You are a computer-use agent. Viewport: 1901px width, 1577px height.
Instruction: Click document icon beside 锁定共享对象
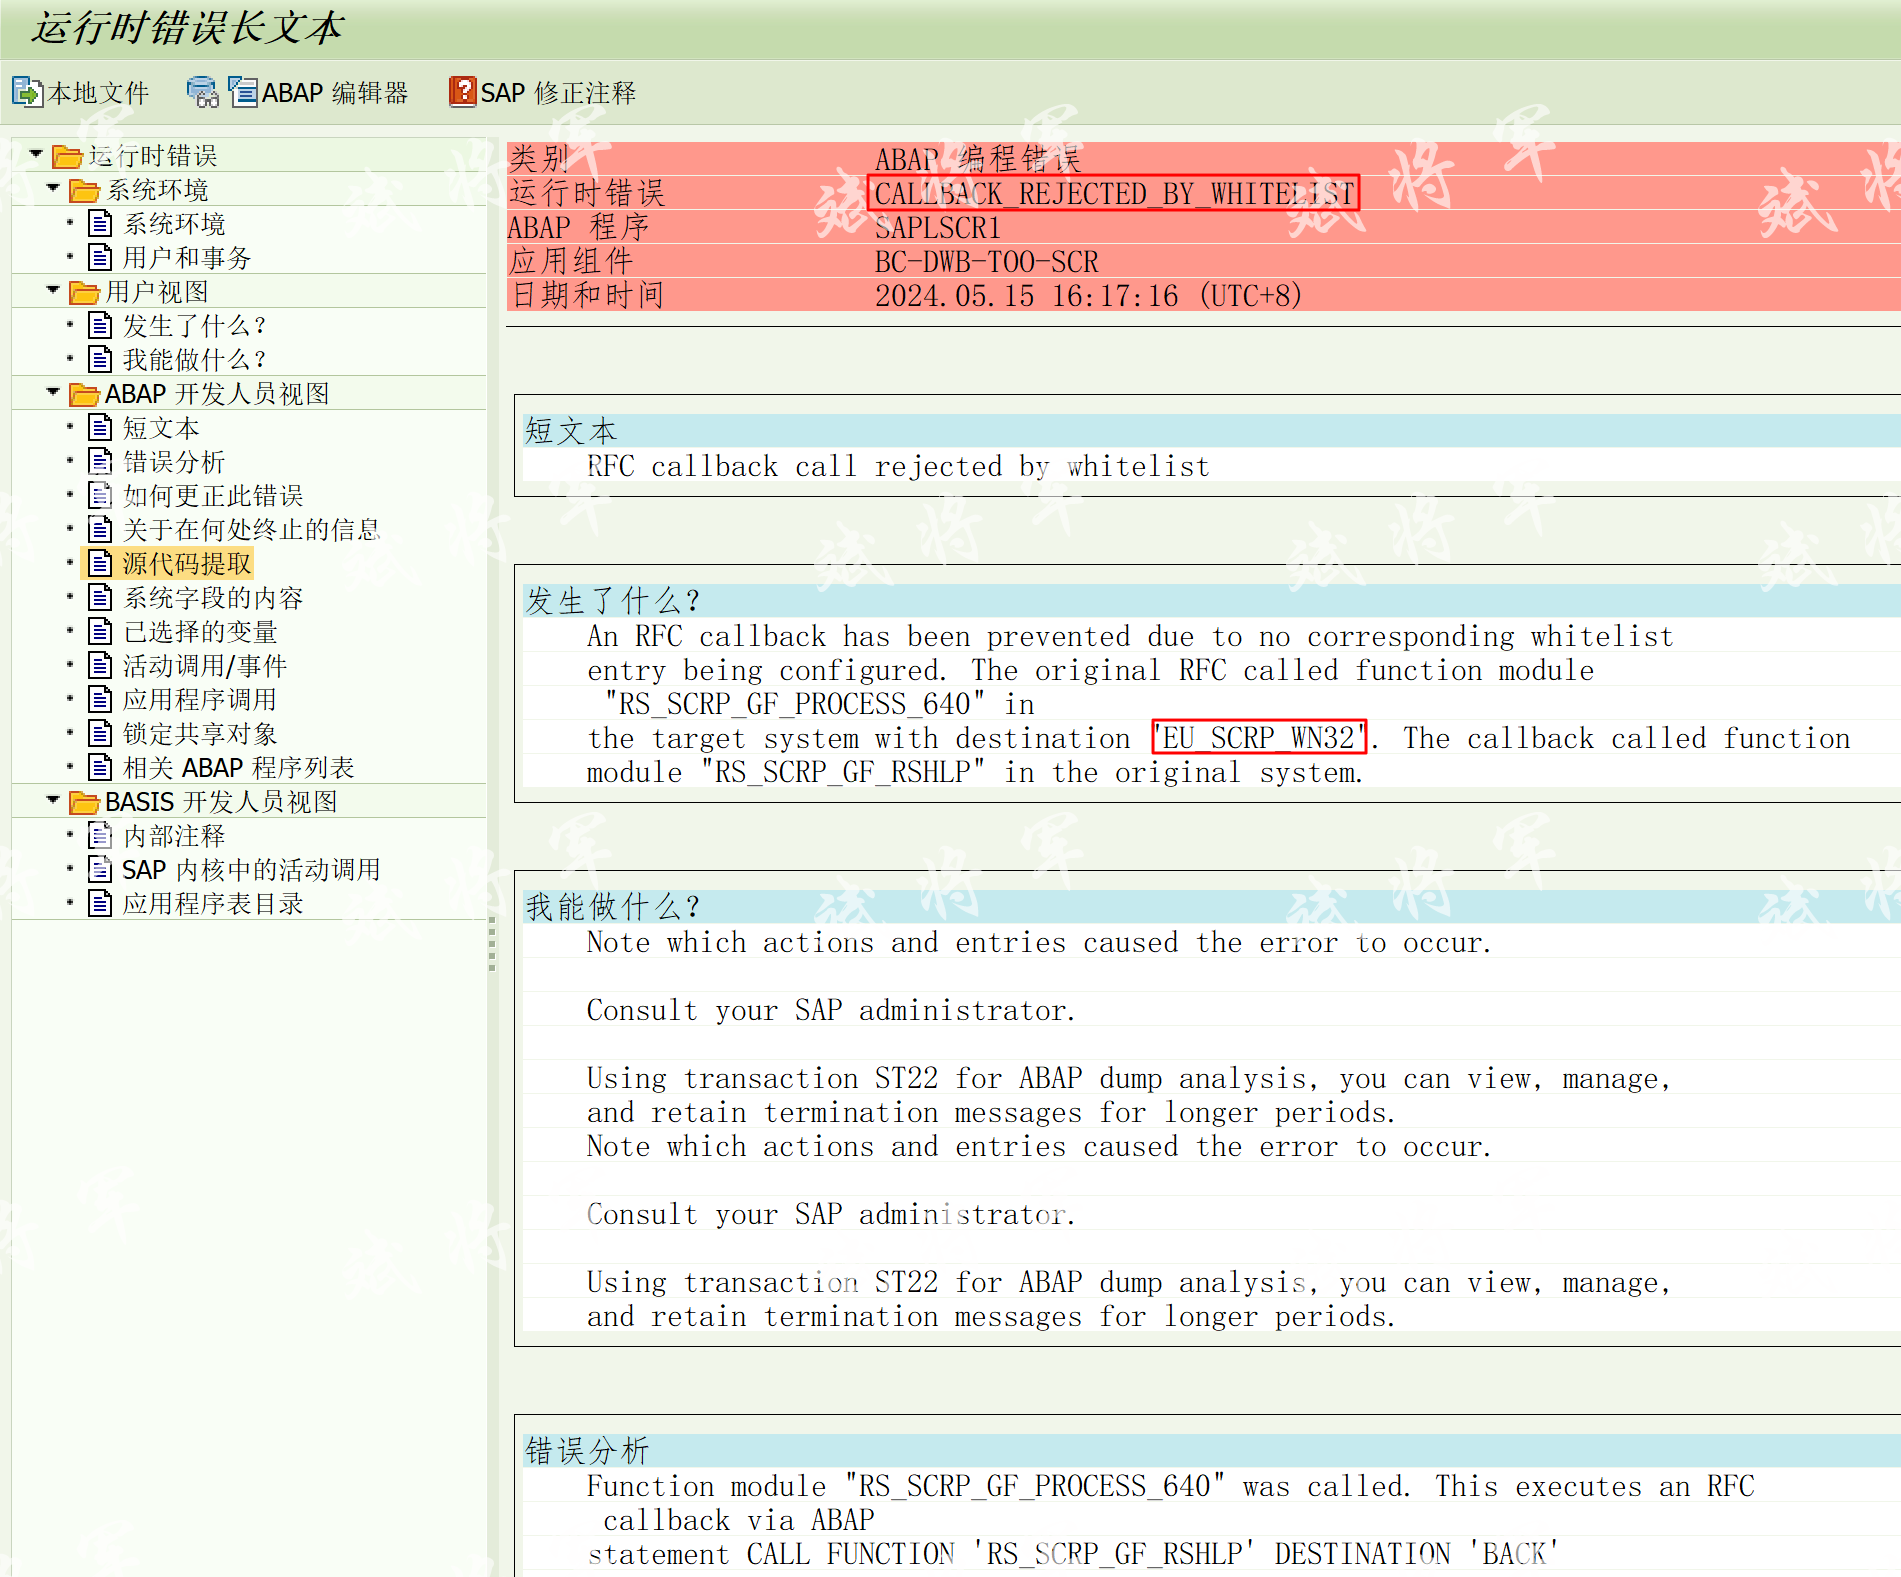pyautogui.click(x=100, y=733)
